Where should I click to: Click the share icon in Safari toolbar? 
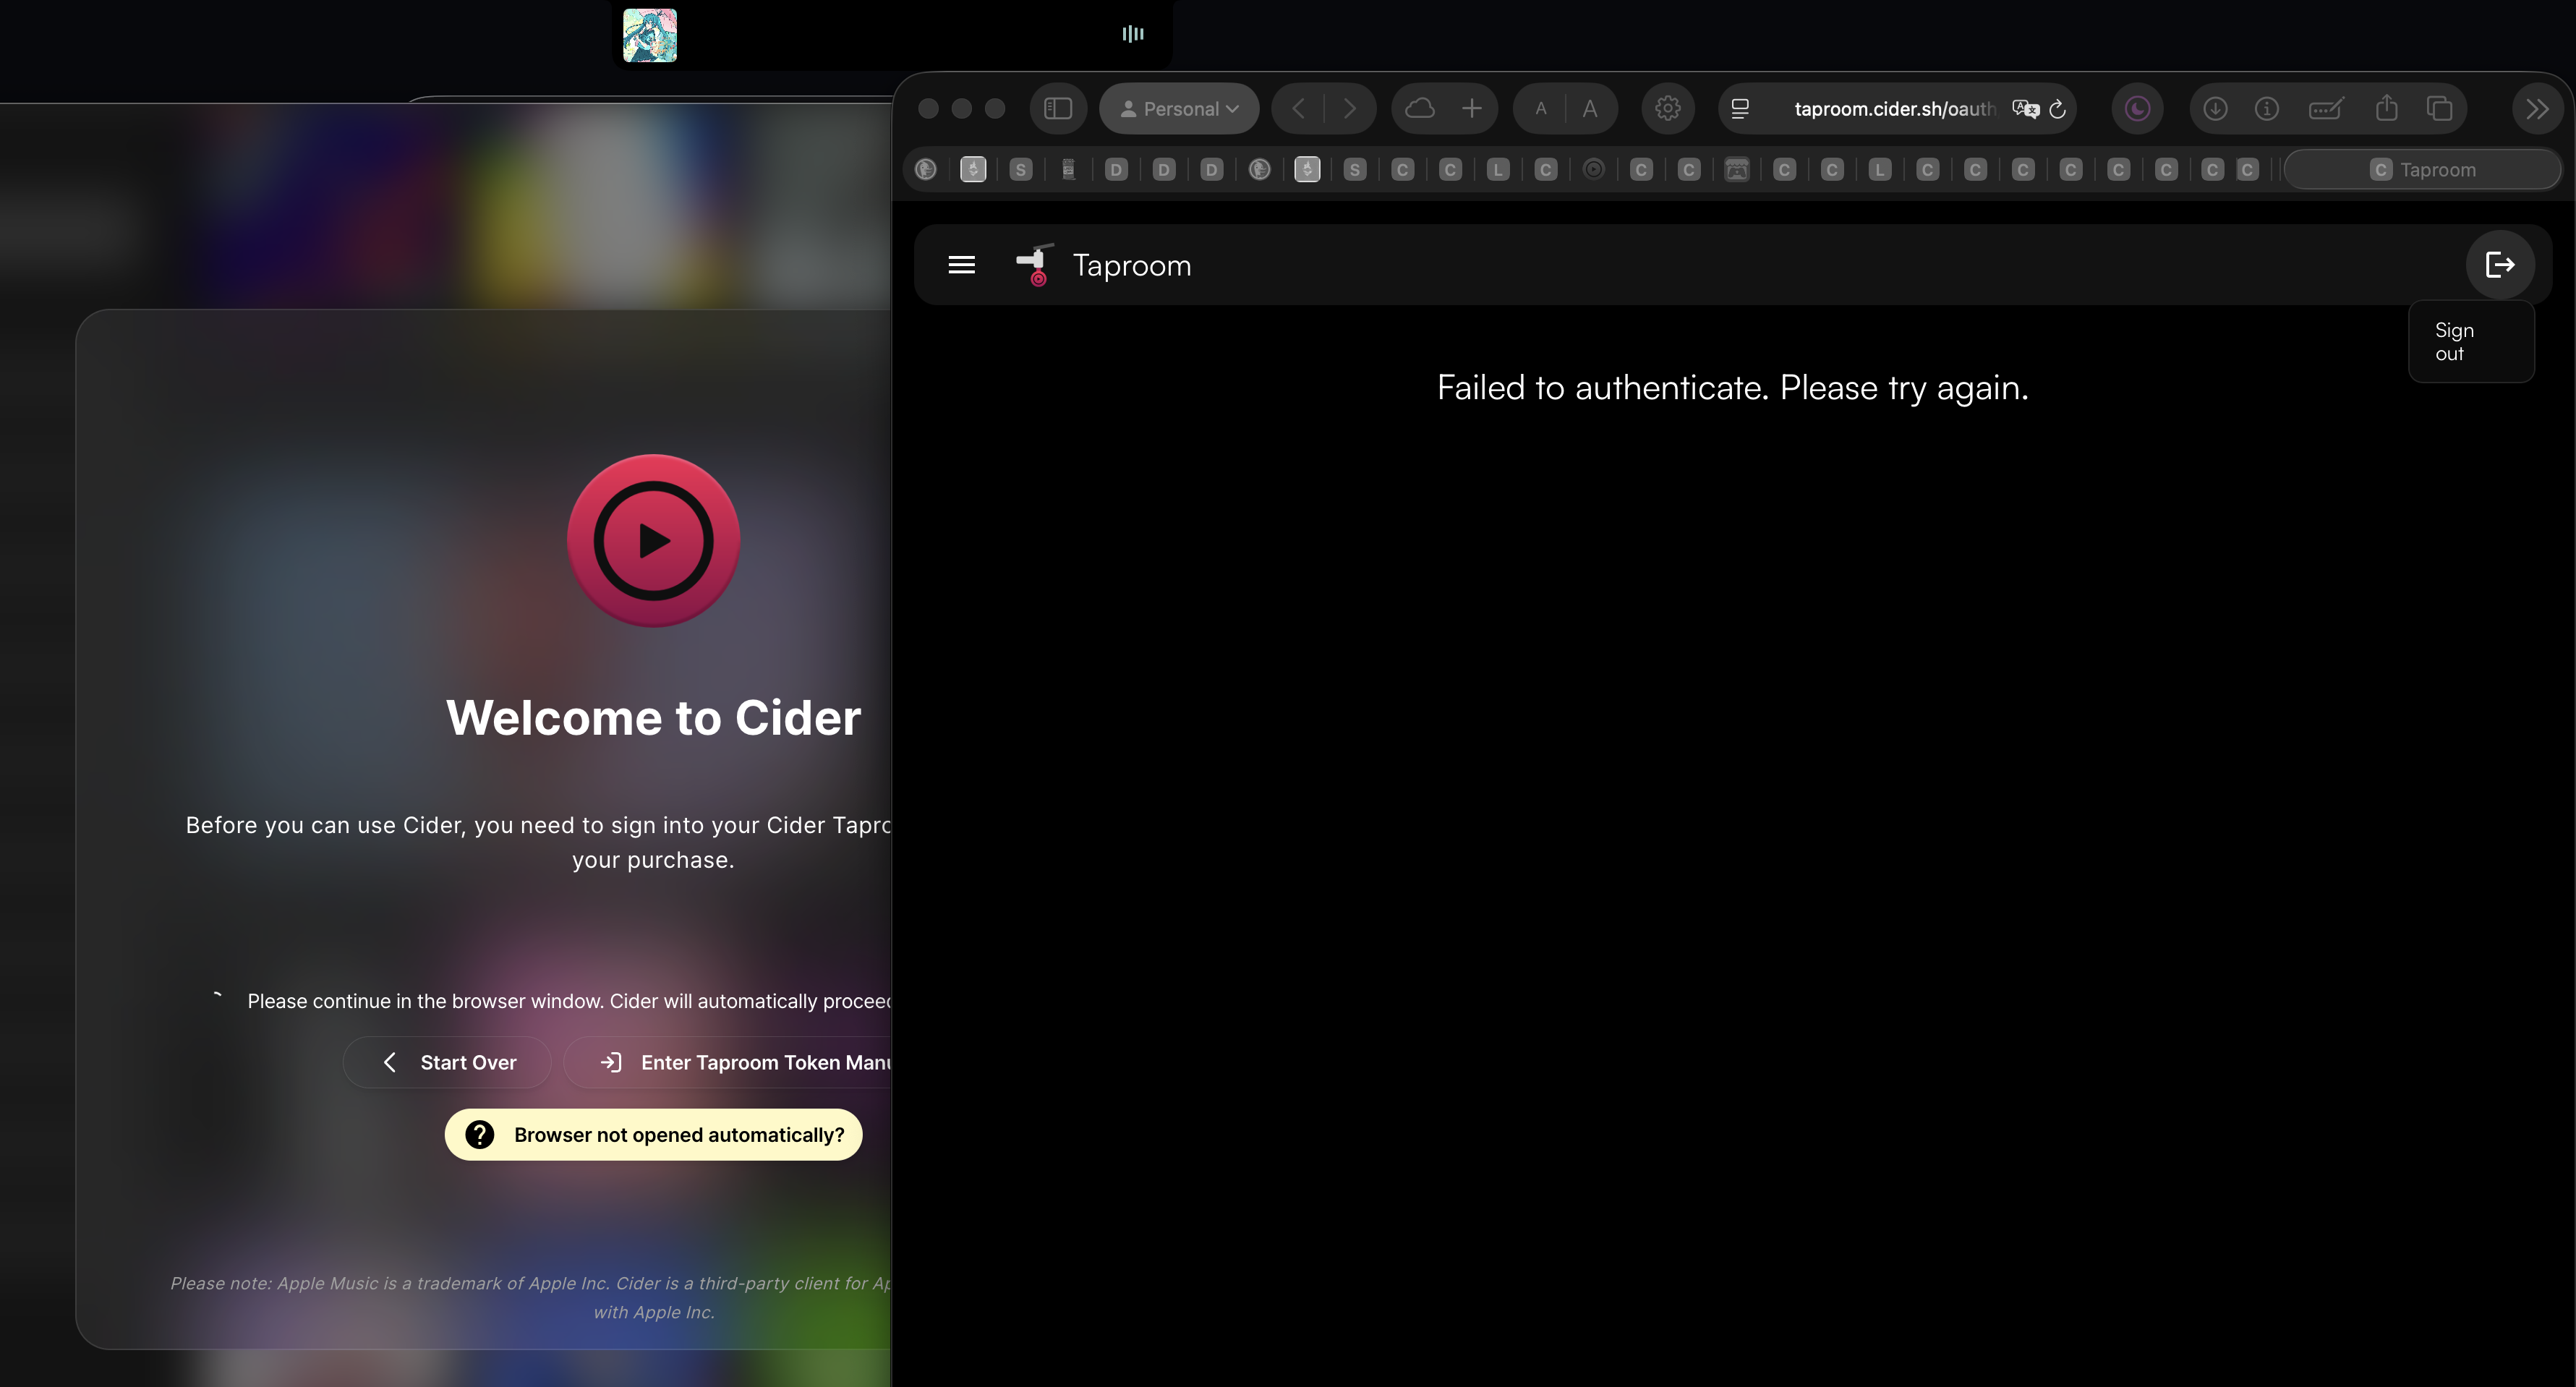pyautogui.click(x=2387, y=109)
